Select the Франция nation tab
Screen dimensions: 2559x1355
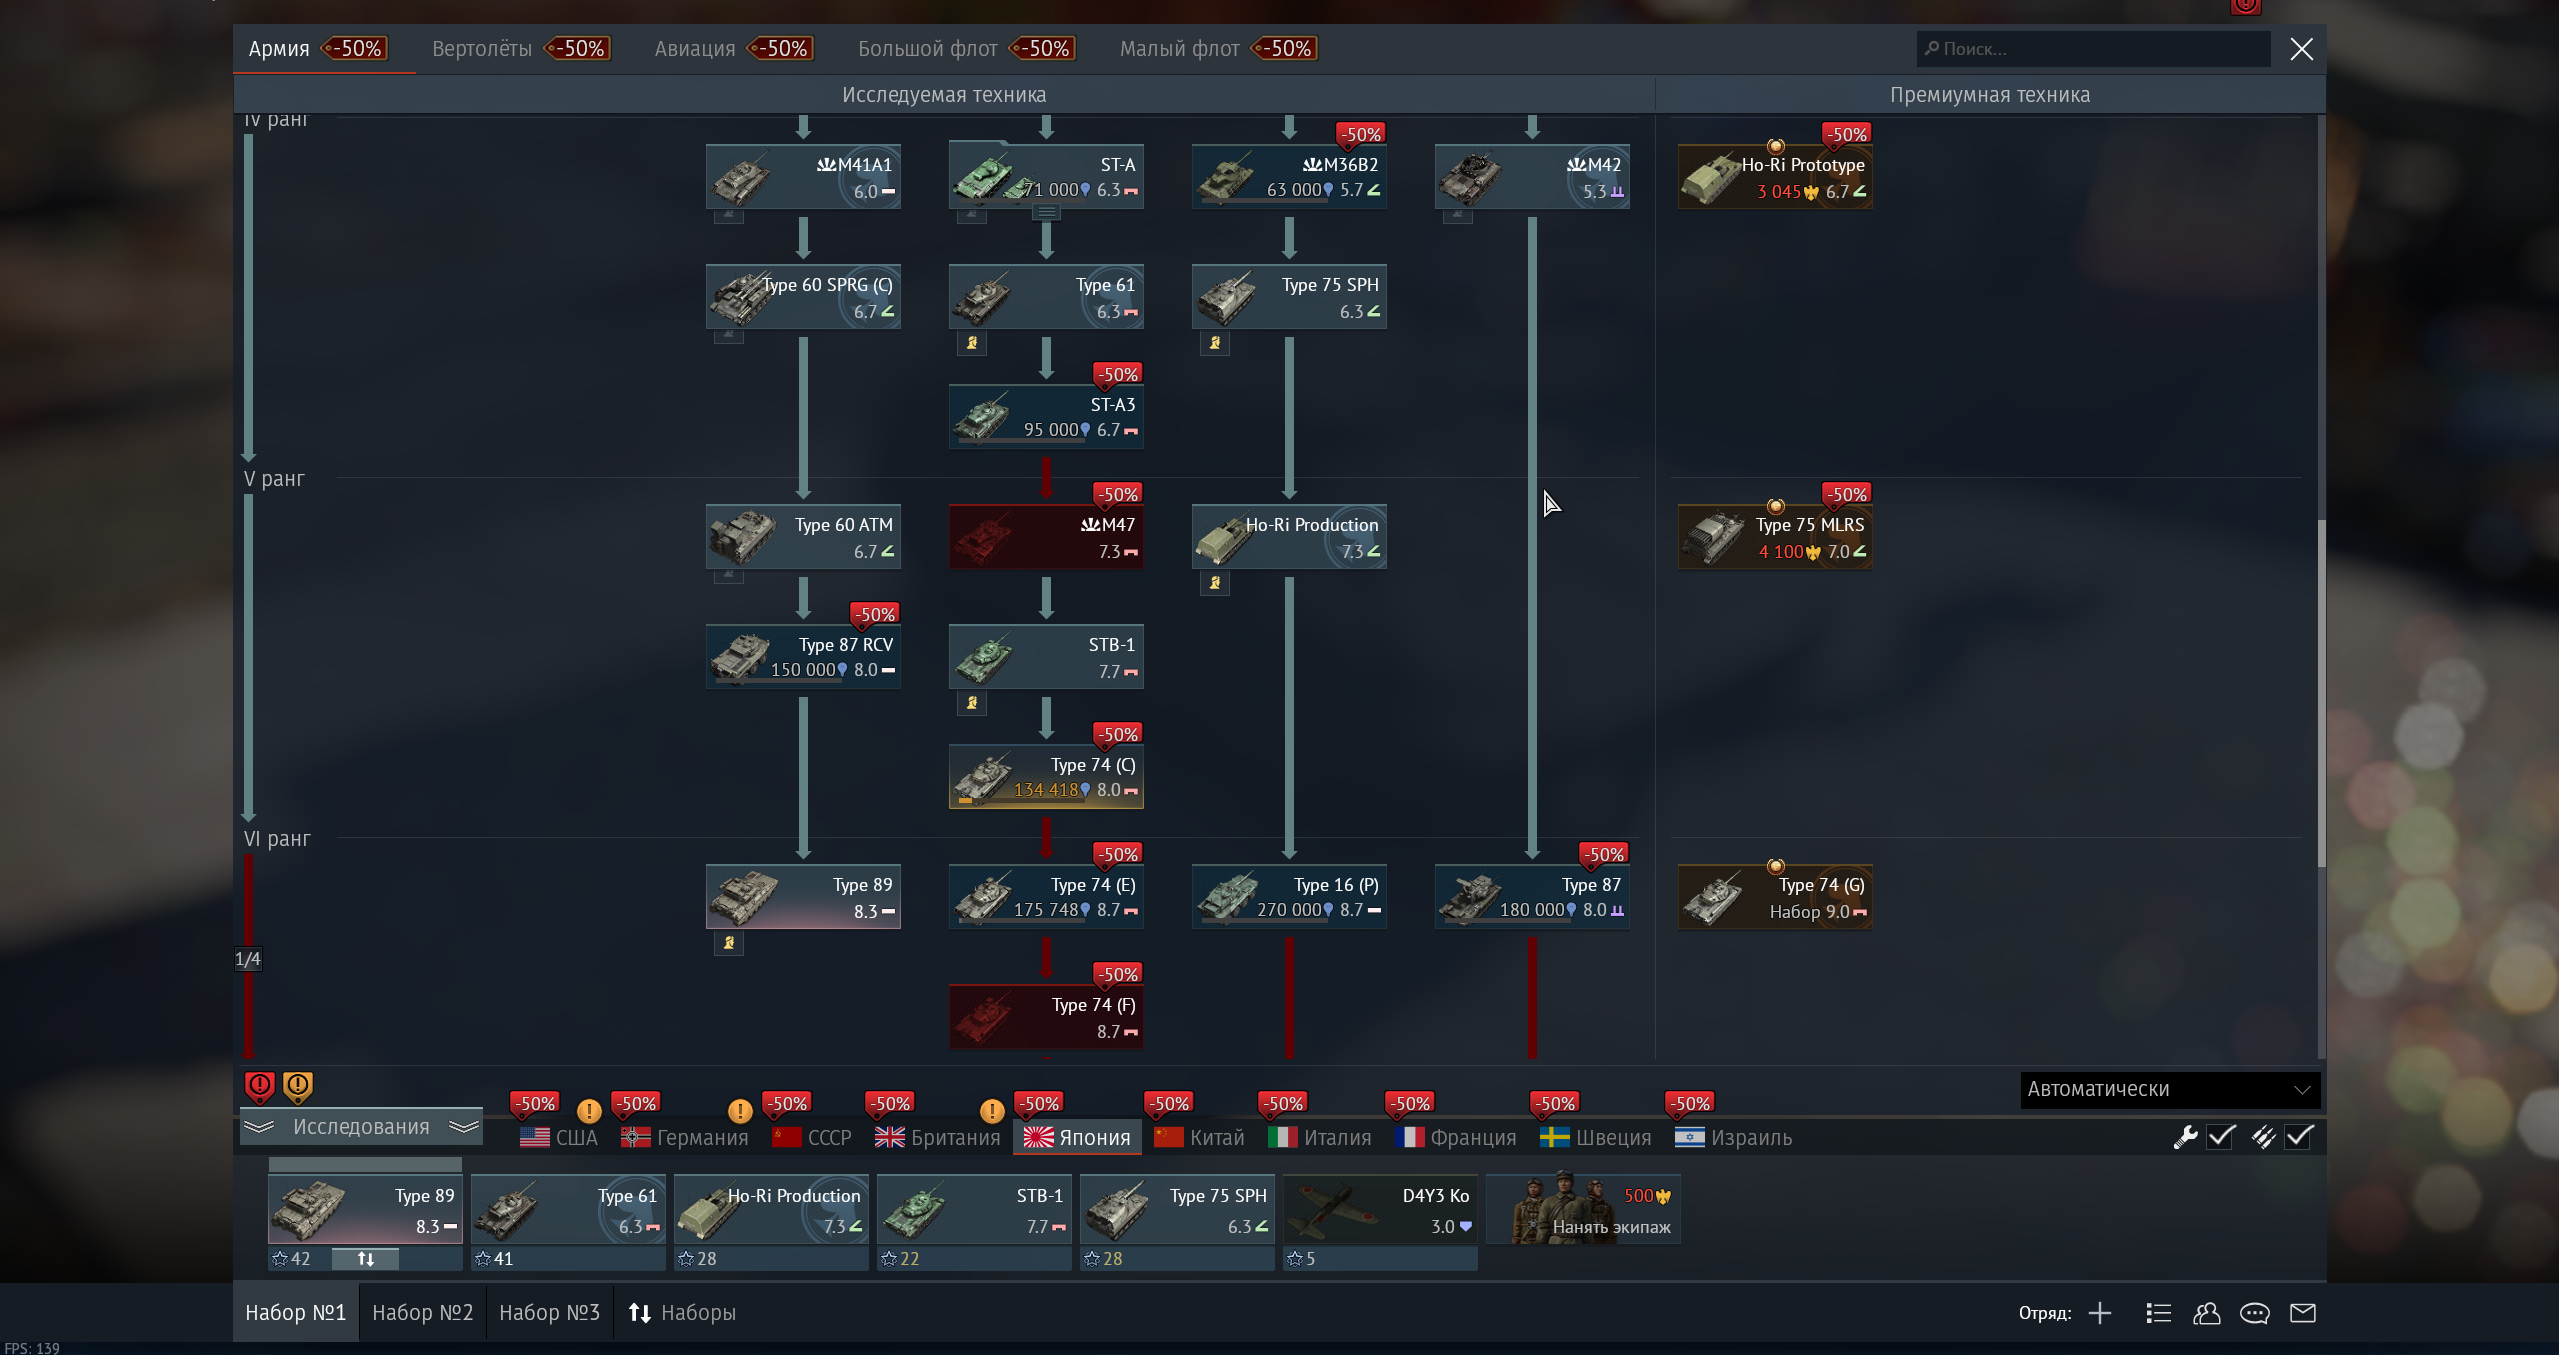(x=1456, y=1138)
